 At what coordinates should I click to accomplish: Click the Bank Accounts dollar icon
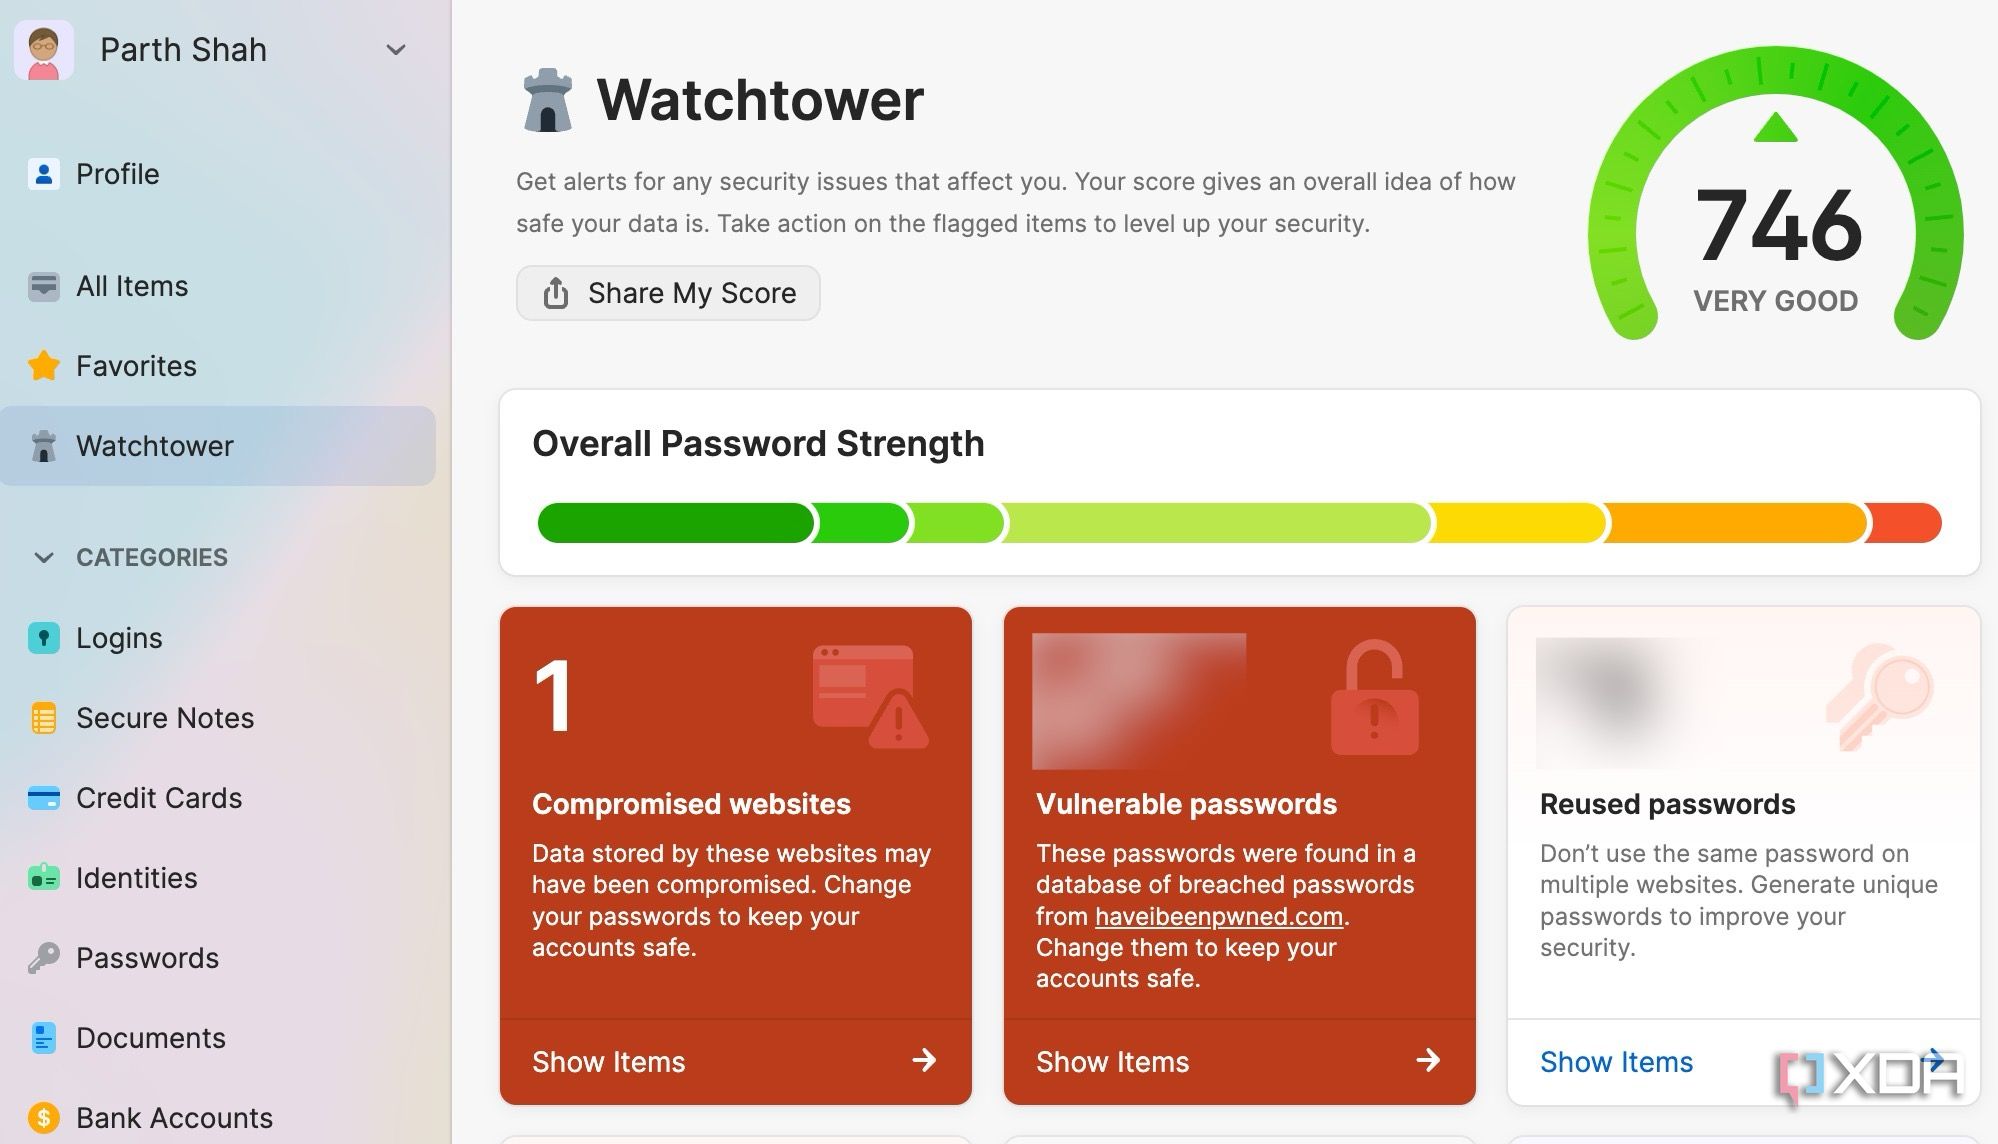[x=44, y=1118]
